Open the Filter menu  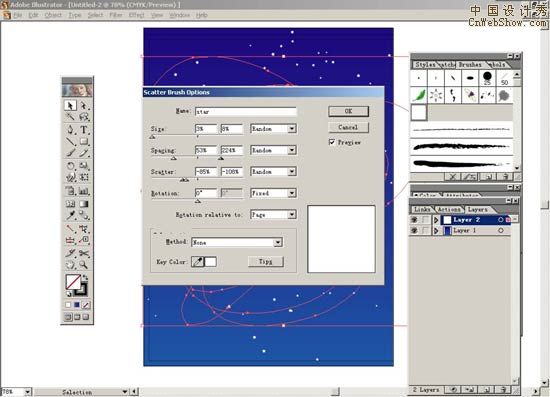click(116, 15)
